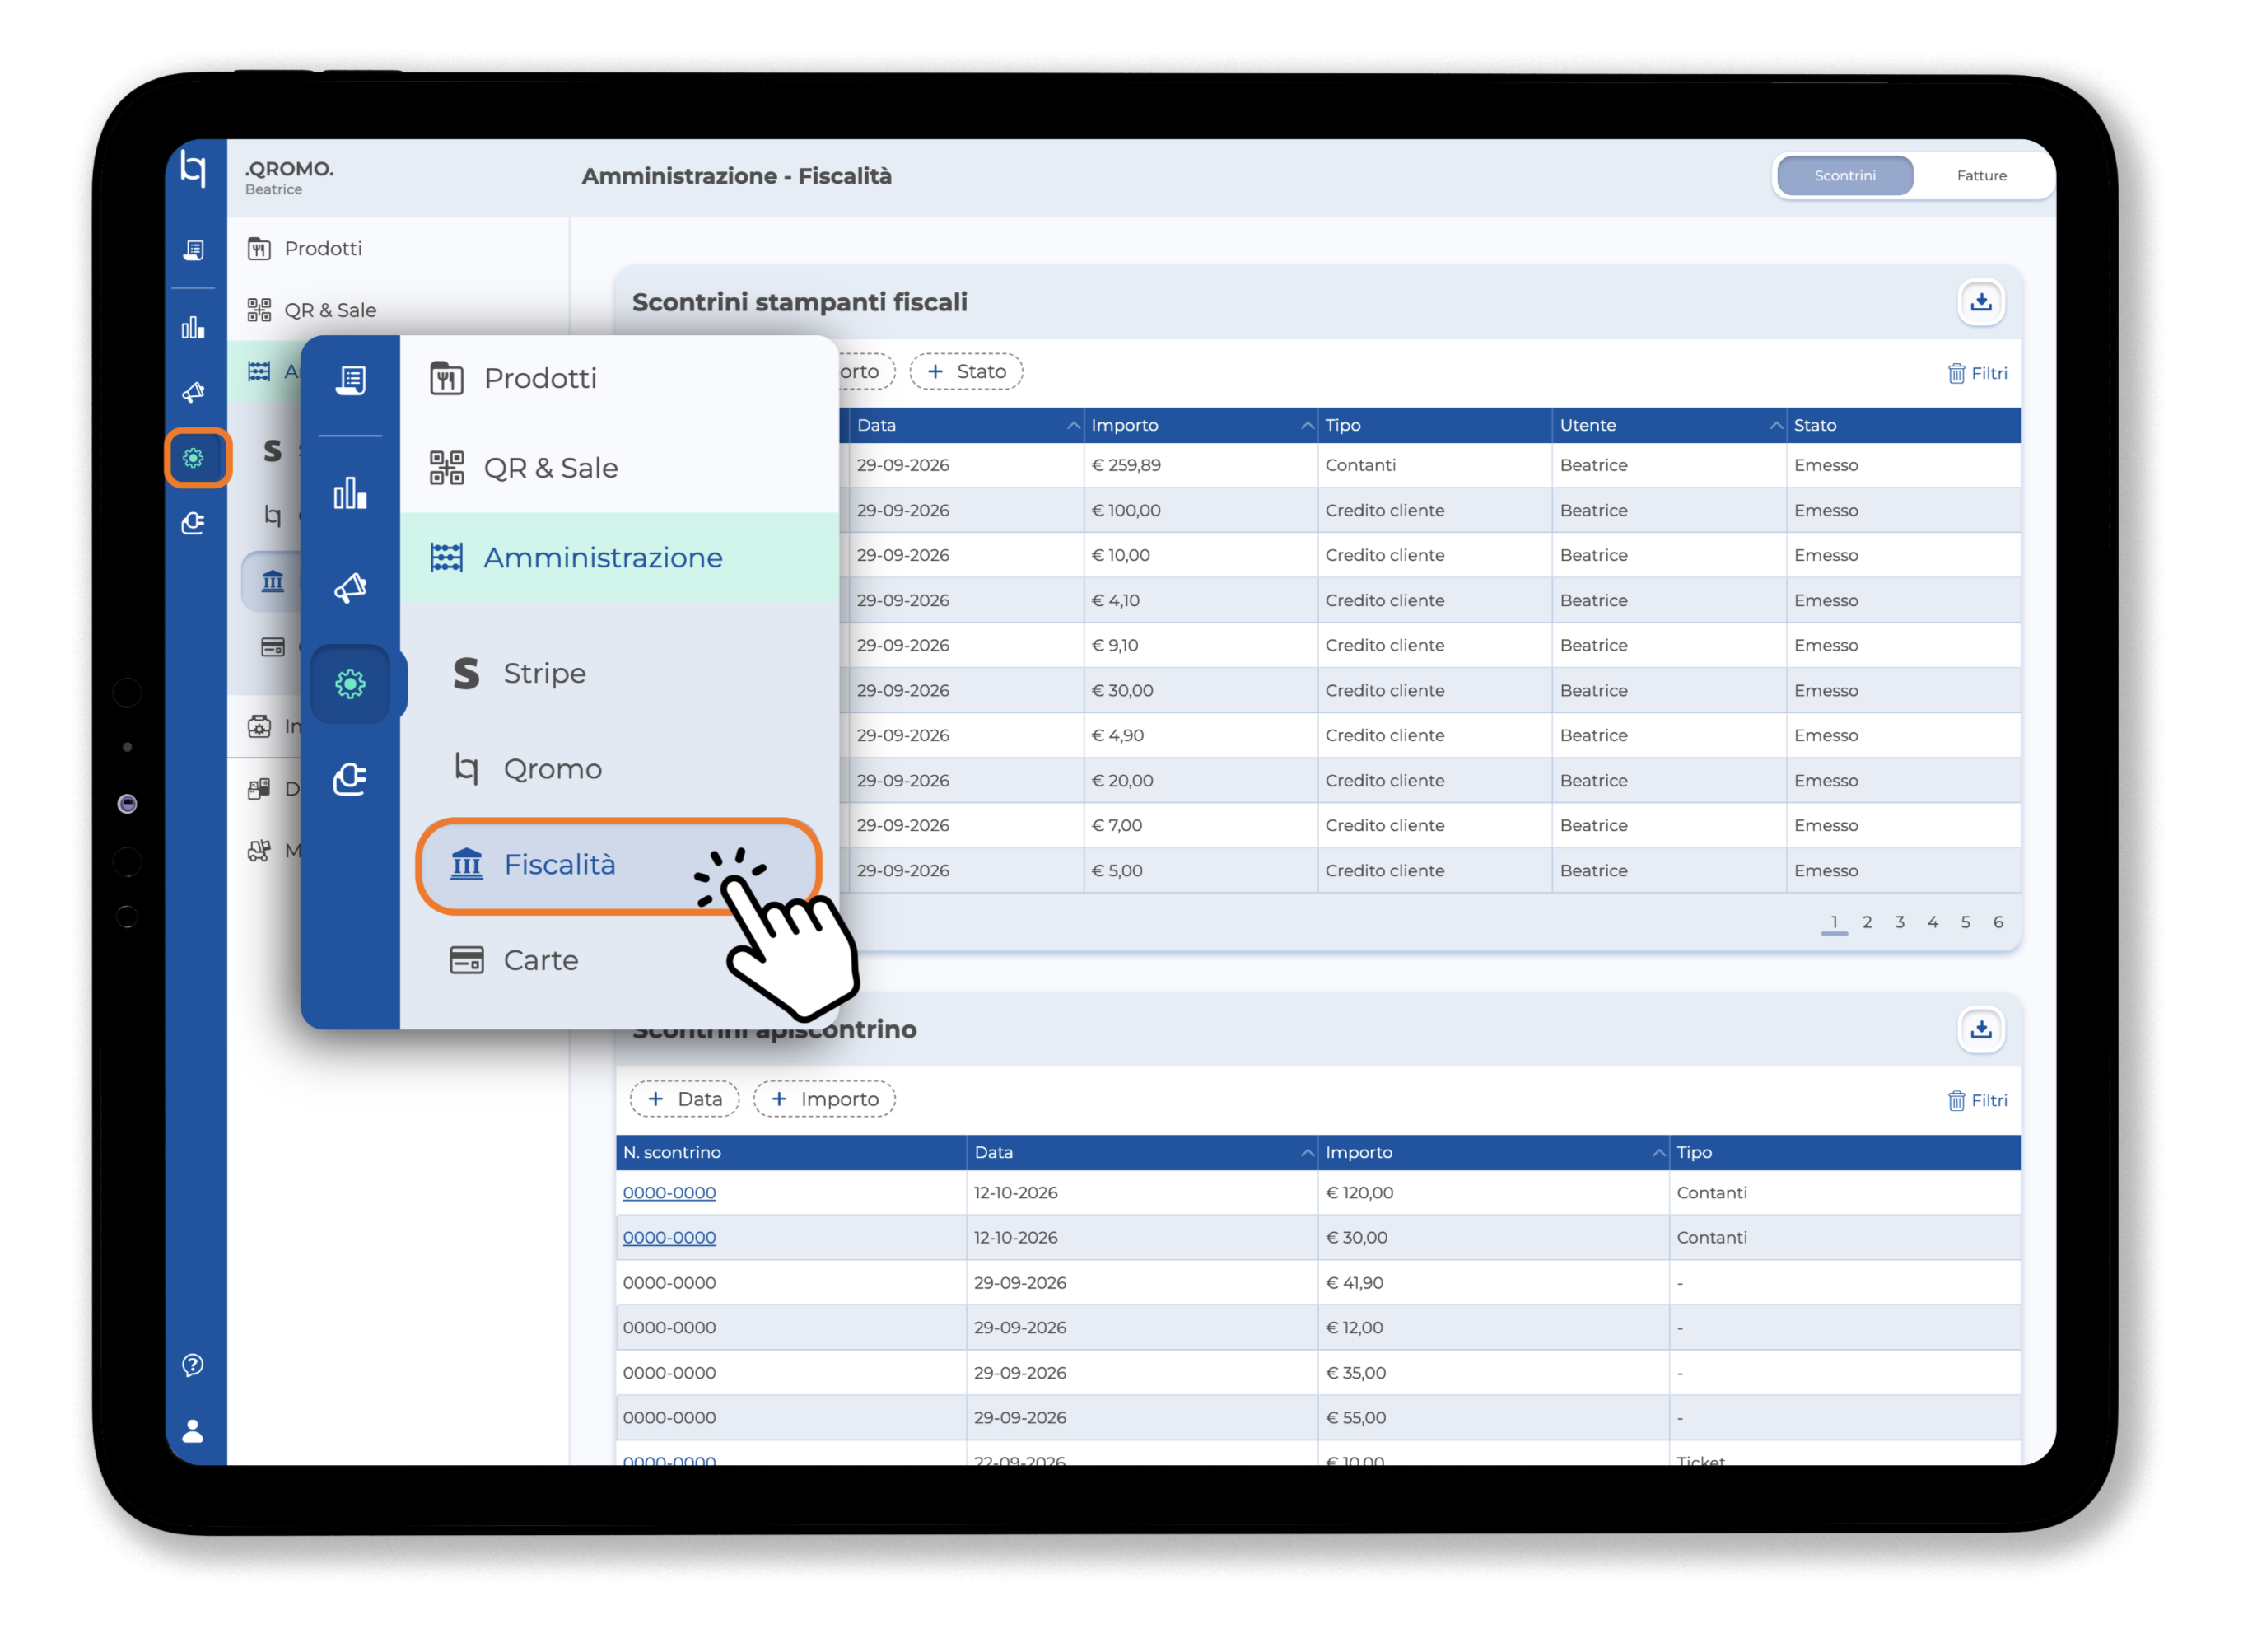This screenshot has height=1652, width=2243.
Task: Switch to the Fatture view toggle
Action: (x=1981, y=175)
